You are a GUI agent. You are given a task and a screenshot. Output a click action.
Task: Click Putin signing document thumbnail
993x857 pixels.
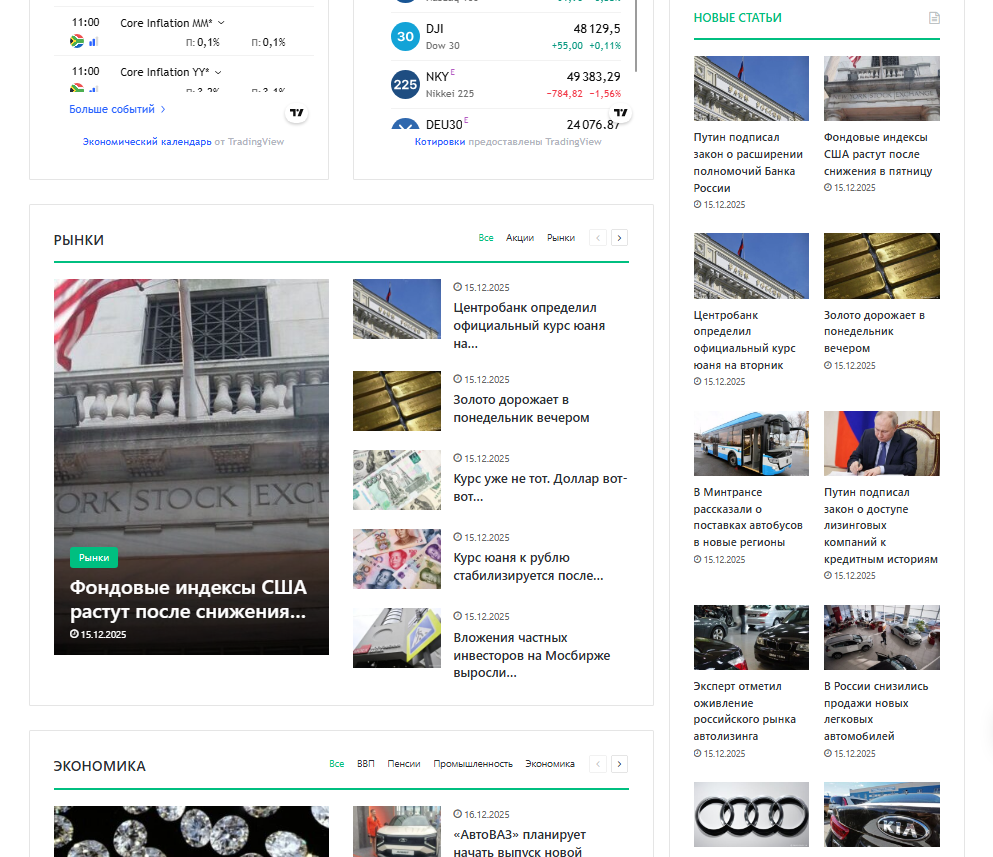point(882,443)
